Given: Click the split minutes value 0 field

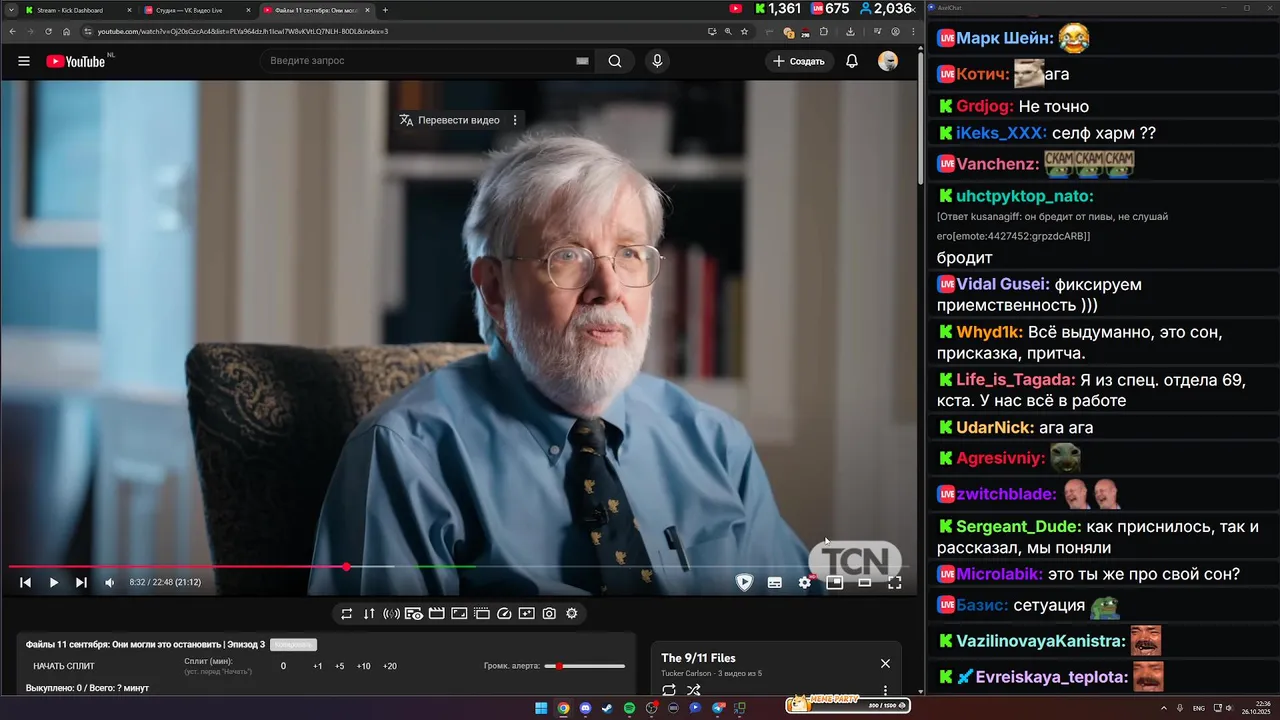Looking at the screenshot, I should 283,666.
